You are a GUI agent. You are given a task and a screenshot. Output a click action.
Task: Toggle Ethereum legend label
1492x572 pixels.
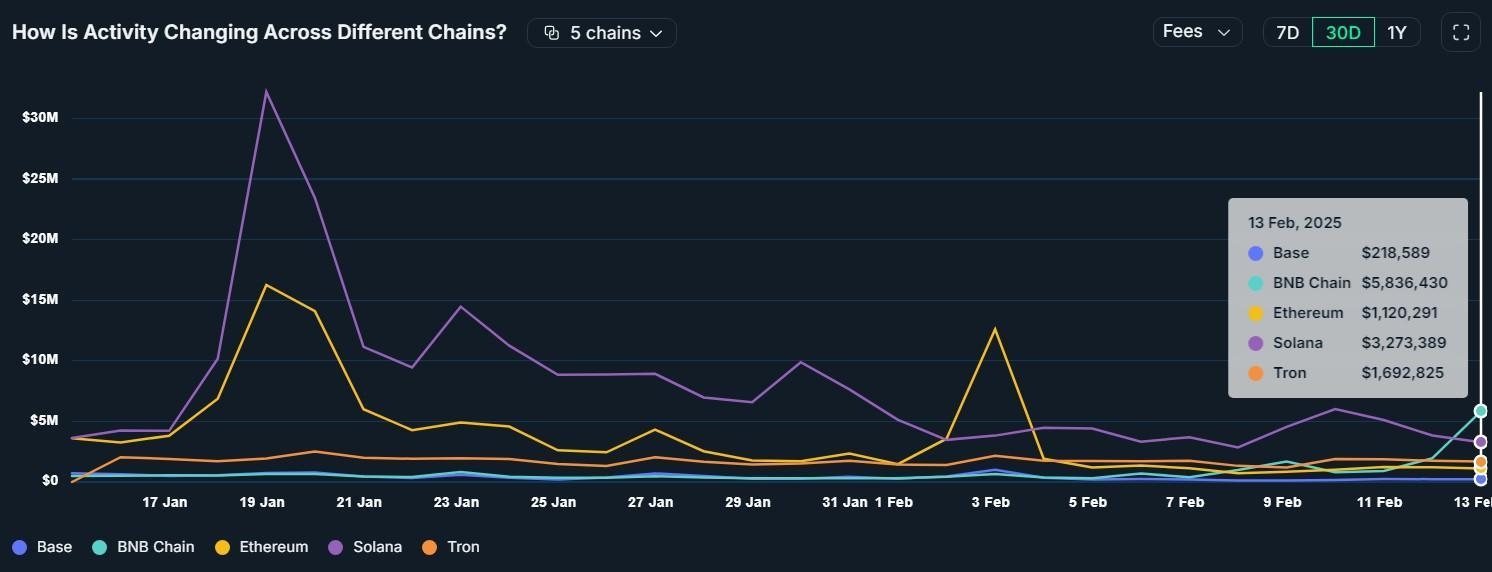tap(274, 547)
